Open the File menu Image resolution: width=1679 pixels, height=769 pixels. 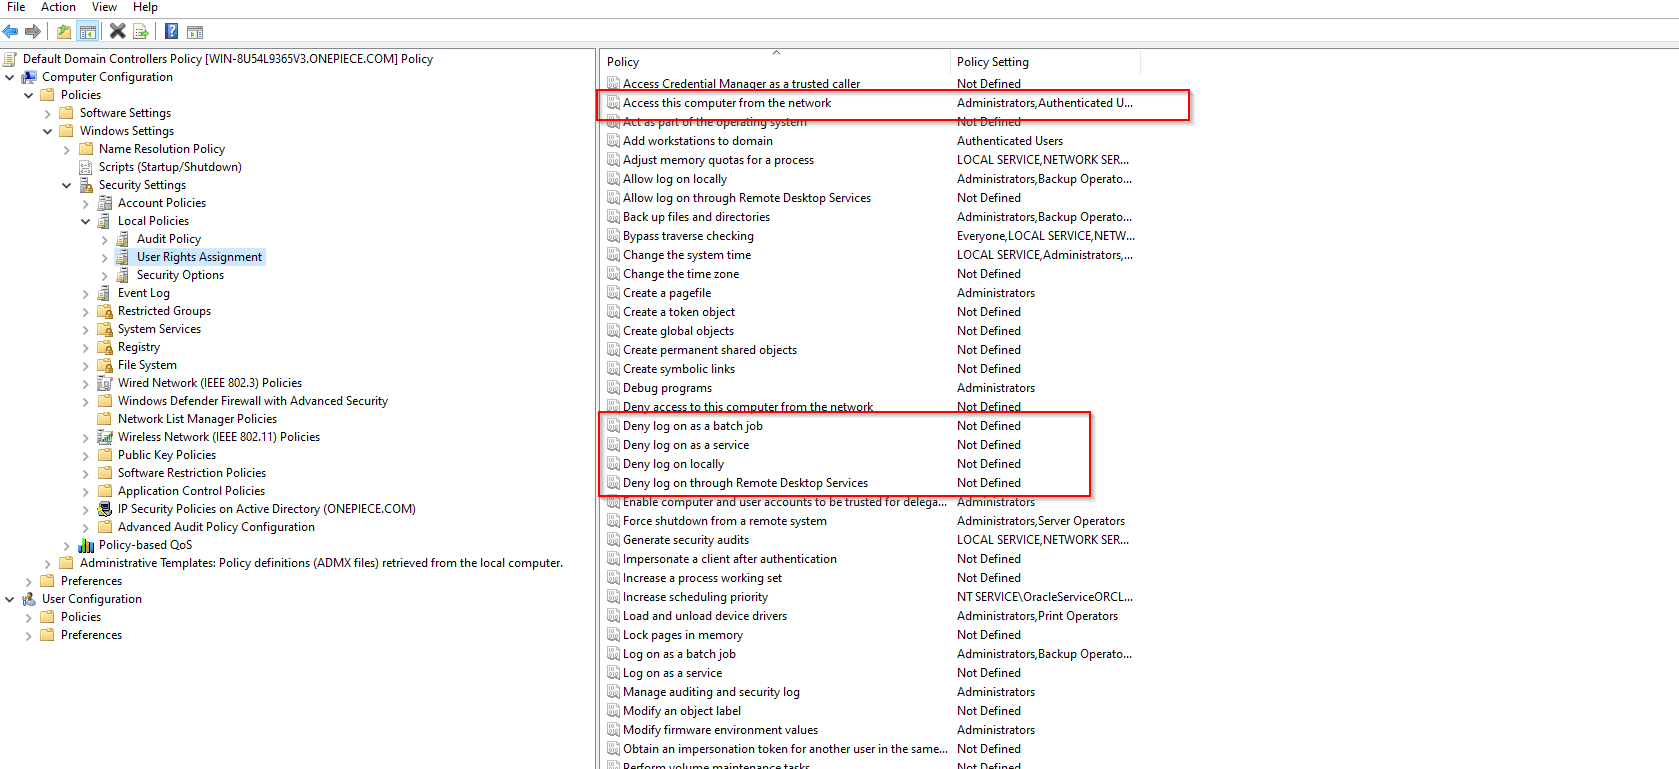16,7
